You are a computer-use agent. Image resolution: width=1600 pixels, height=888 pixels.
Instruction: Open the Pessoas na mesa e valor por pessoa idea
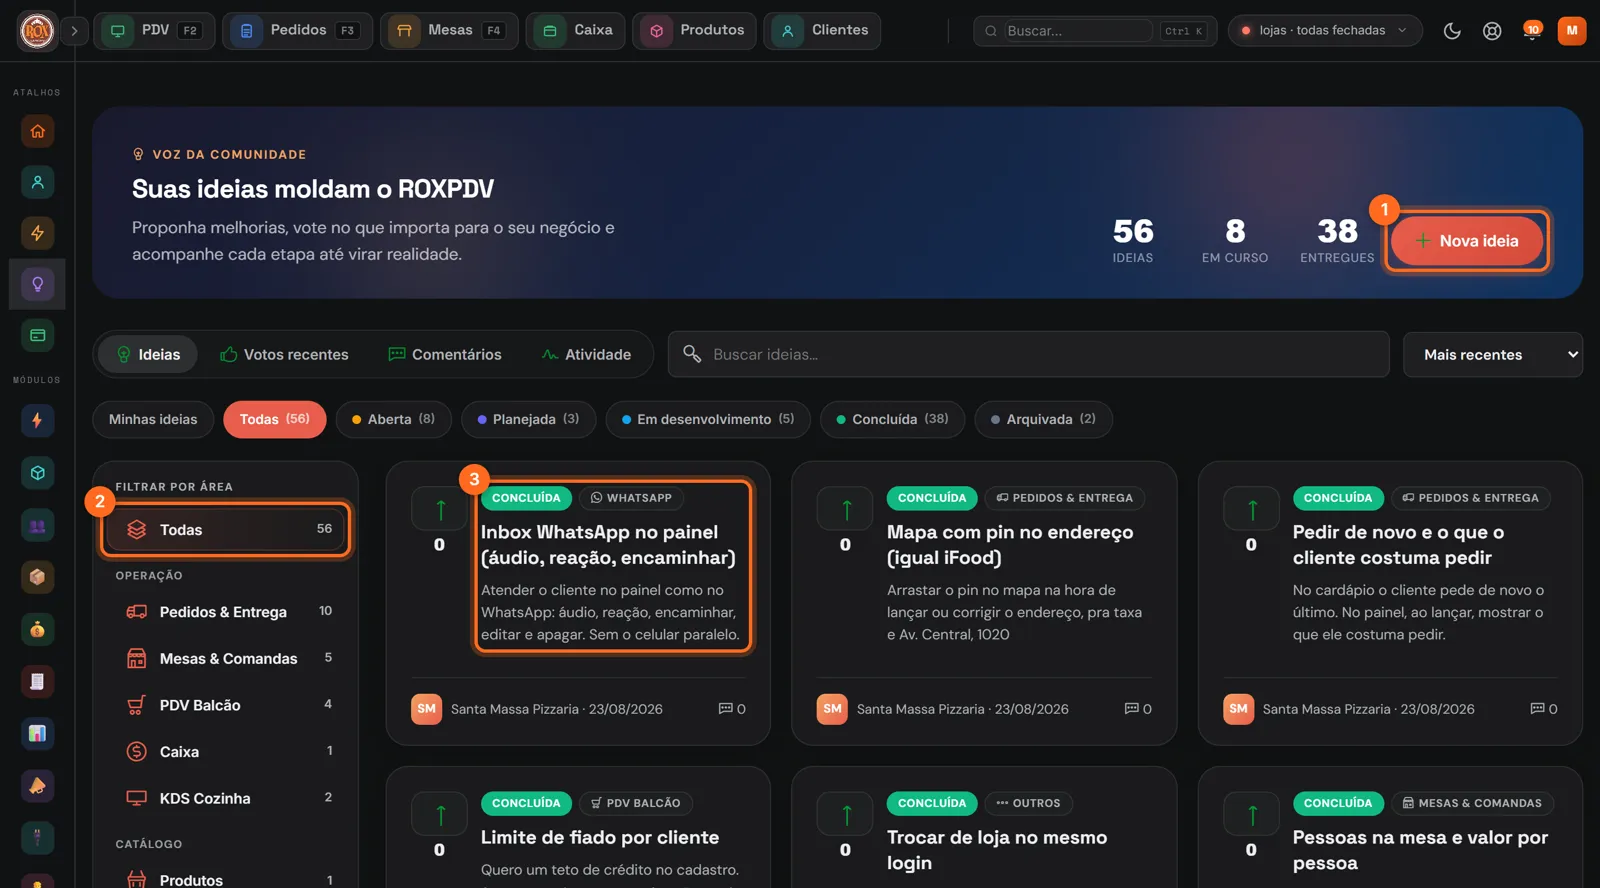tap(1420, 850)
